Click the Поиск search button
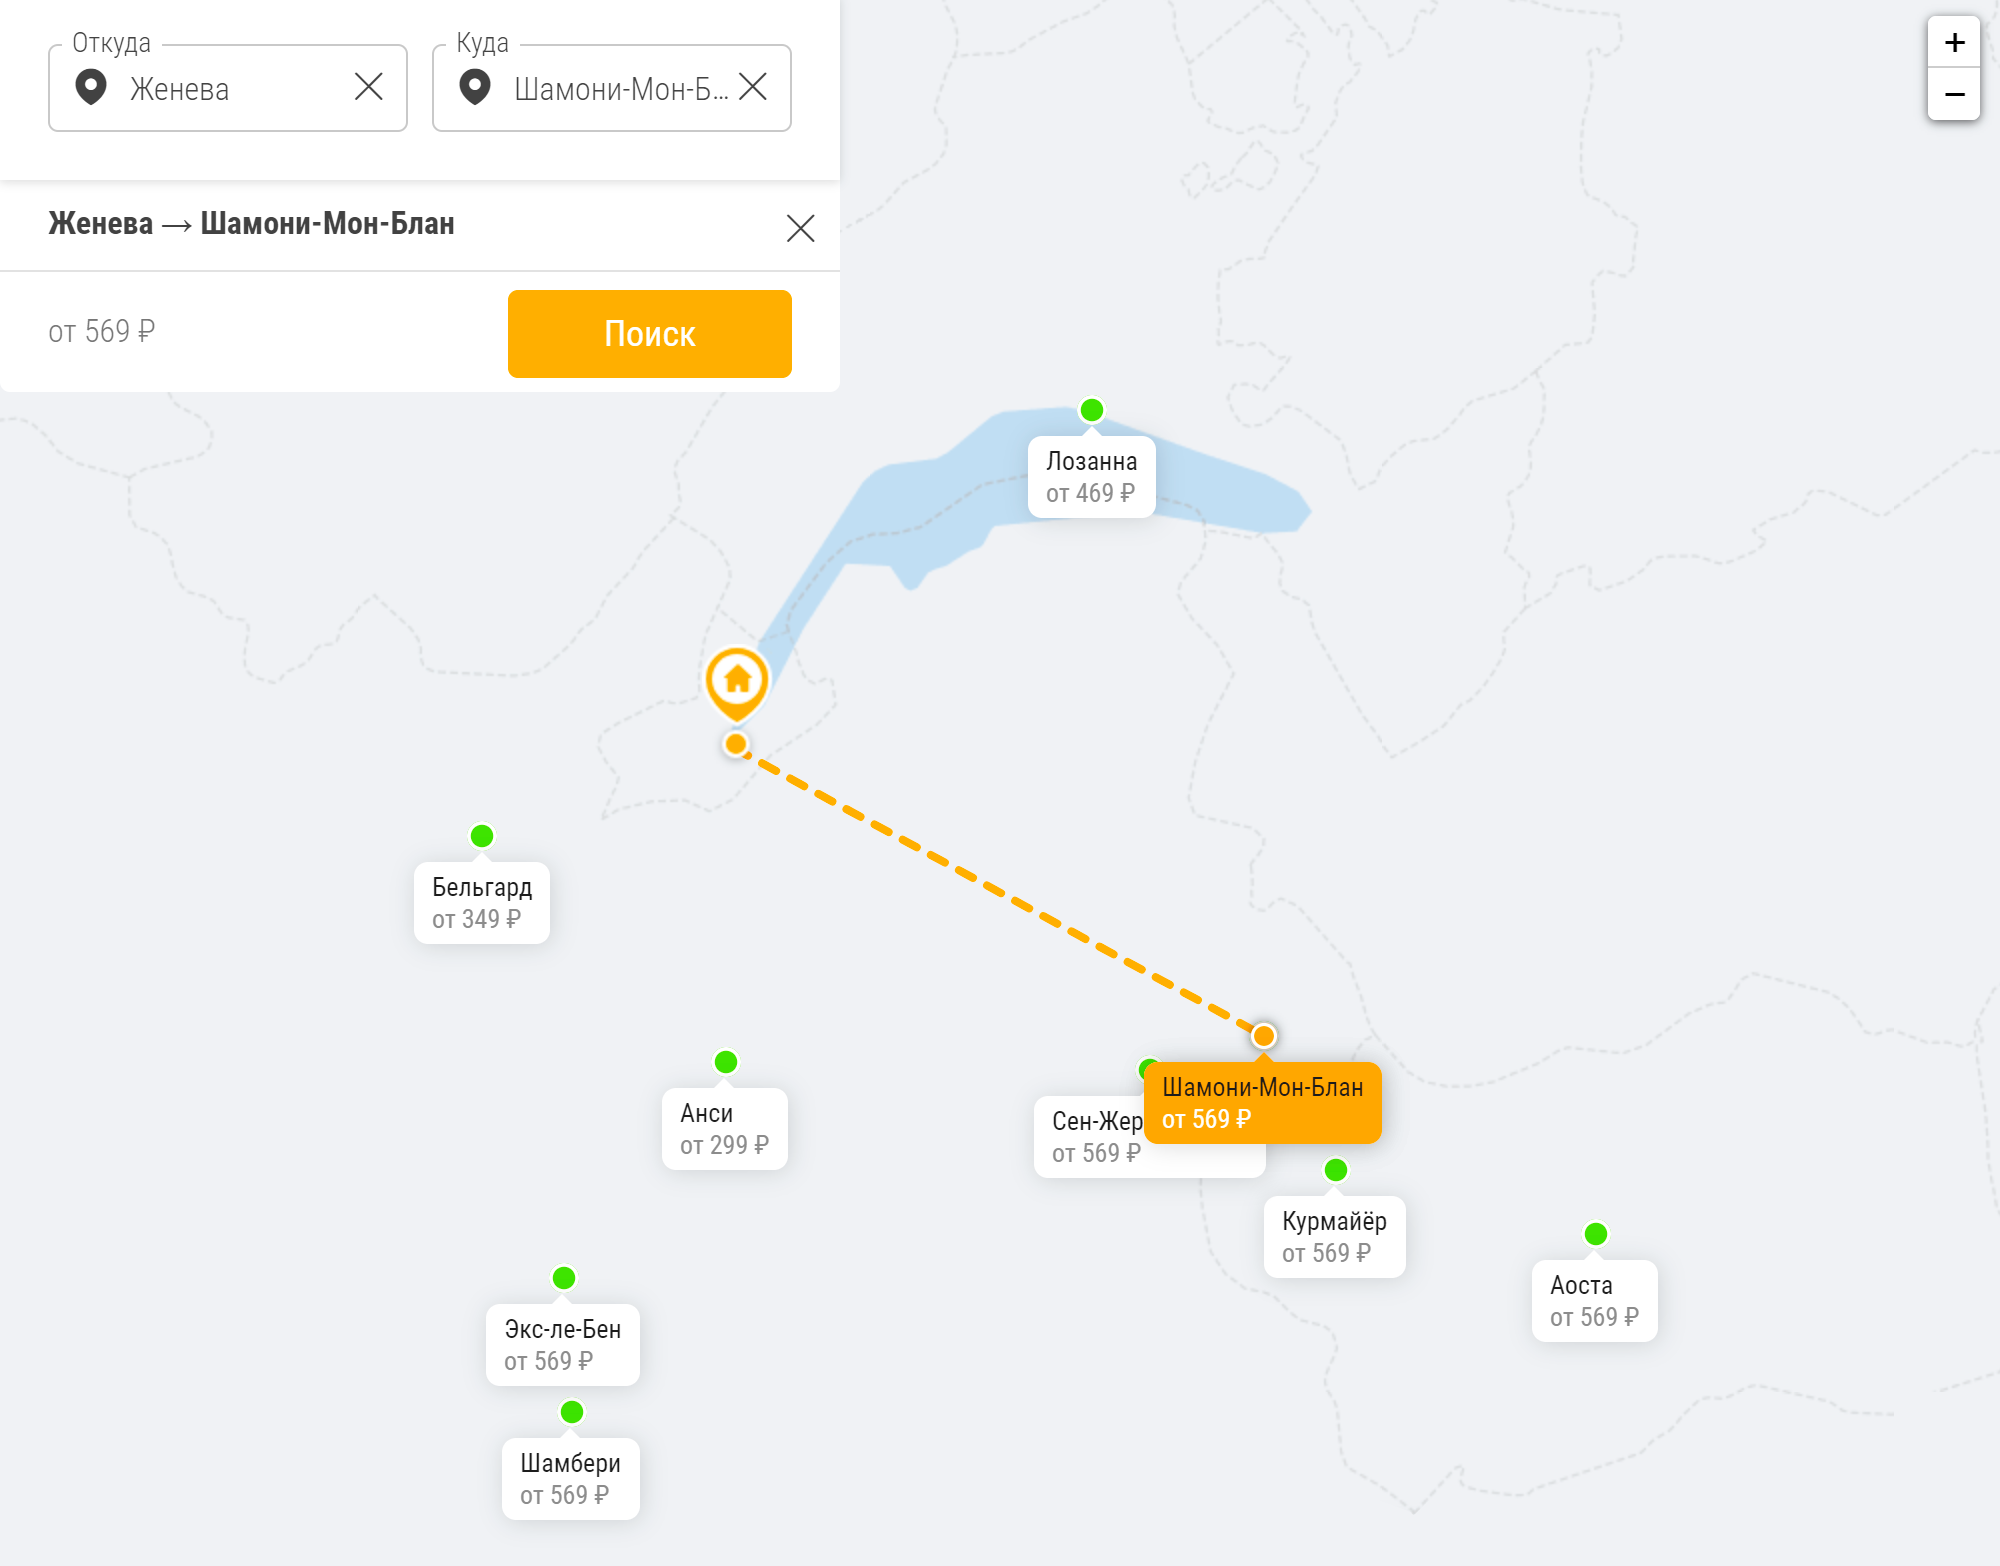 pos(650,334)
